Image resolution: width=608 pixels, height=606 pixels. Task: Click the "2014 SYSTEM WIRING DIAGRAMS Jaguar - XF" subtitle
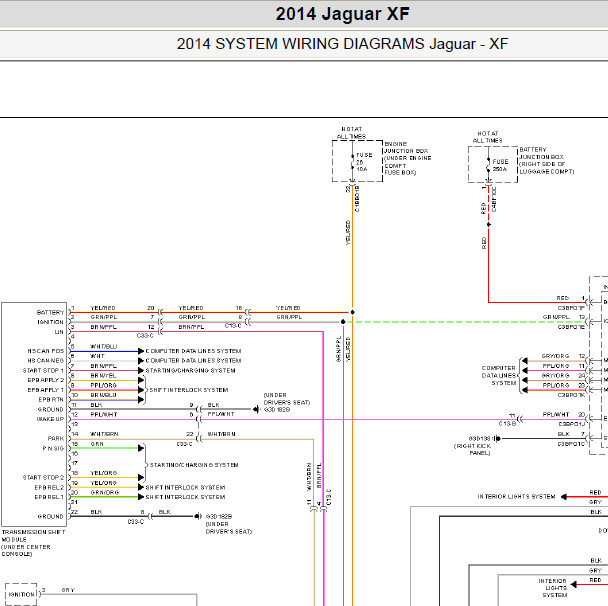[342, 44]
